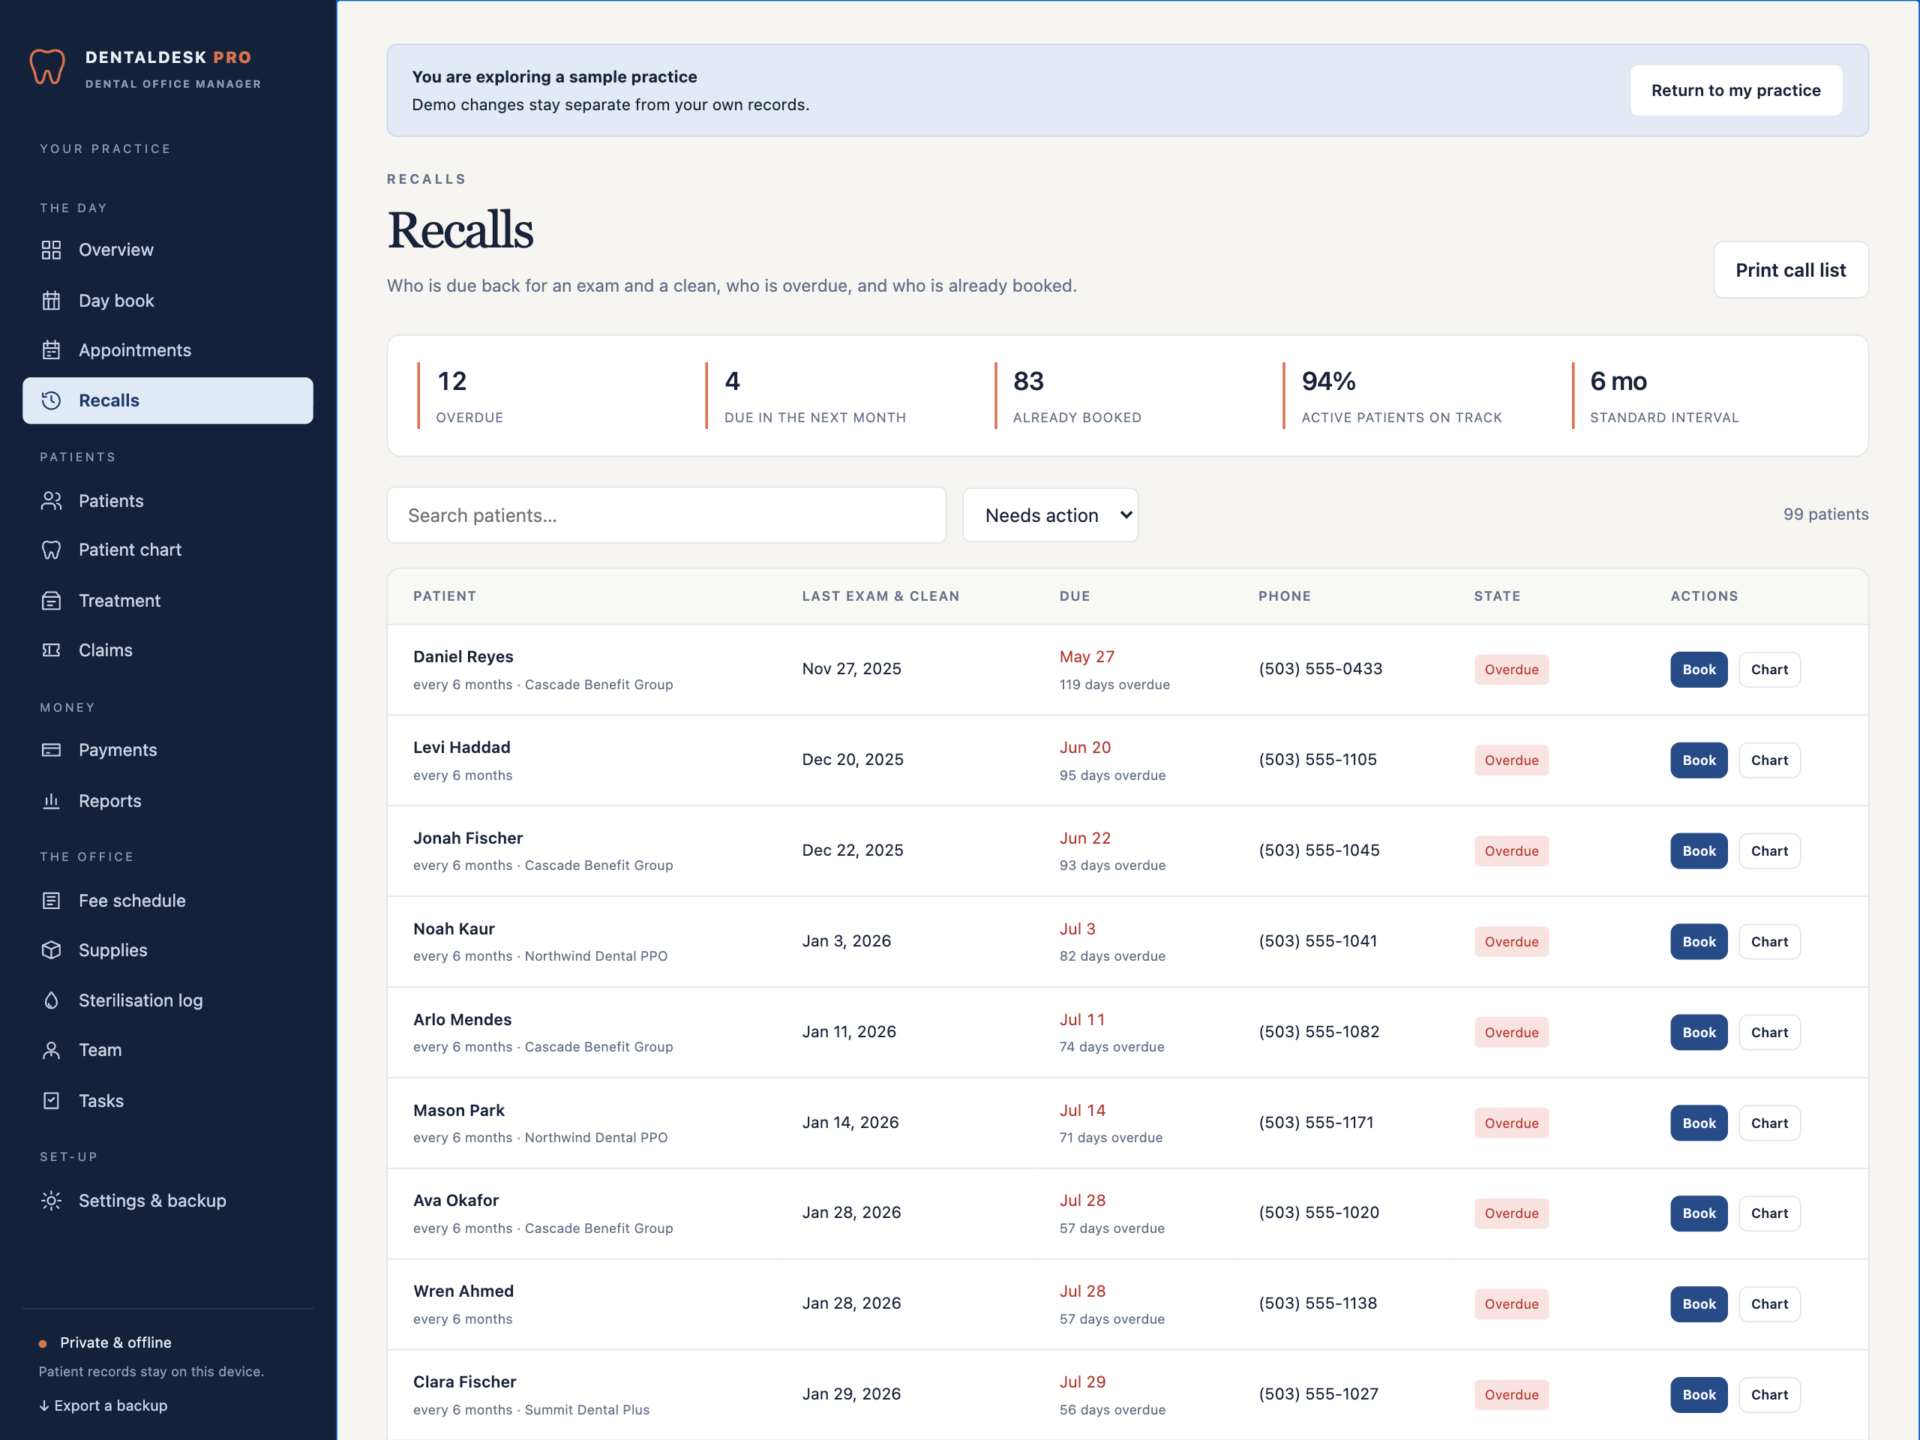The image size is (1920, 1440).
Task: Click the Appointments calendar icon
Action: 51,350
